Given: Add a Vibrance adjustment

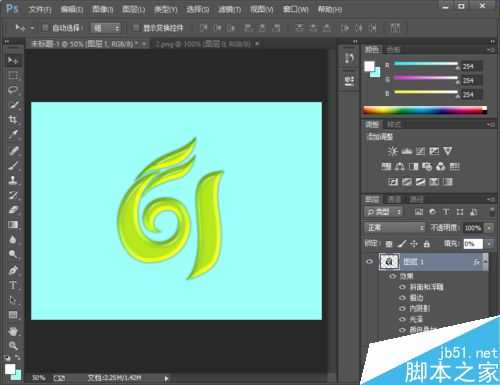Looking at the screenshot, I should pos(448,151).
